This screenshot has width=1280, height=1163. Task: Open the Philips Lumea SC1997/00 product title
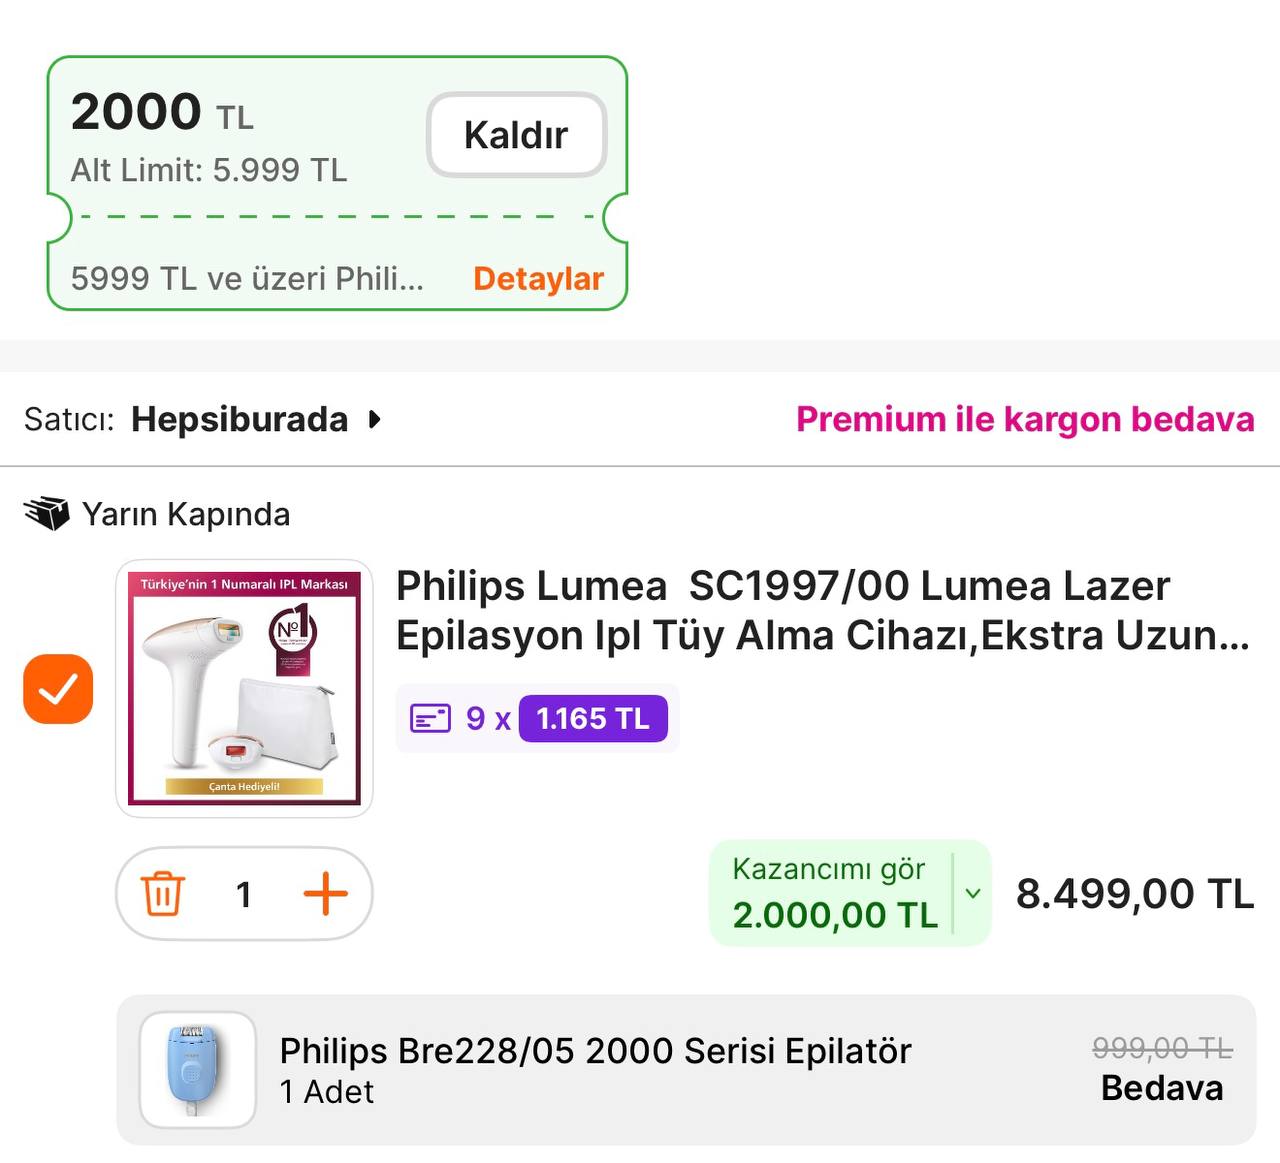(823, 610)
